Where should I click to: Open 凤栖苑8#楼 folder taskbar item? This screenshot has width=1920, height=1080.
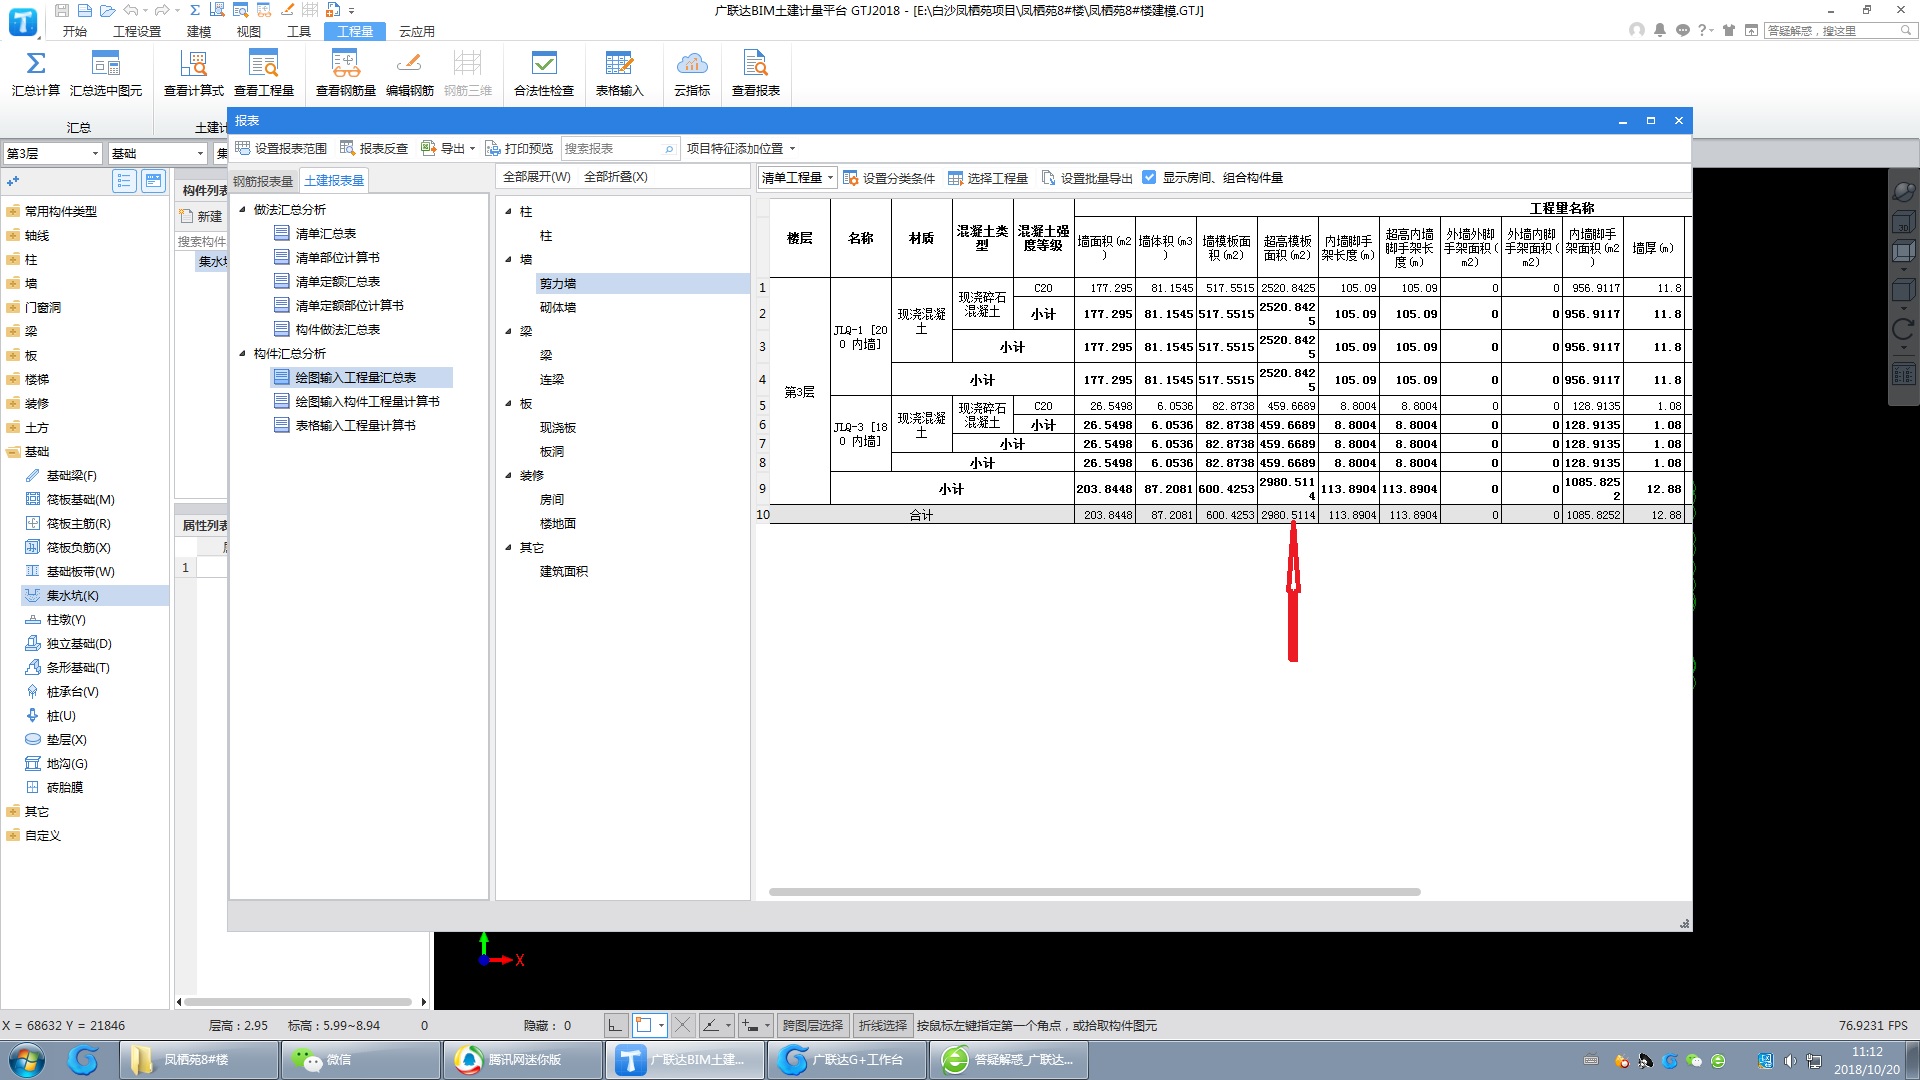(199, 1060)
